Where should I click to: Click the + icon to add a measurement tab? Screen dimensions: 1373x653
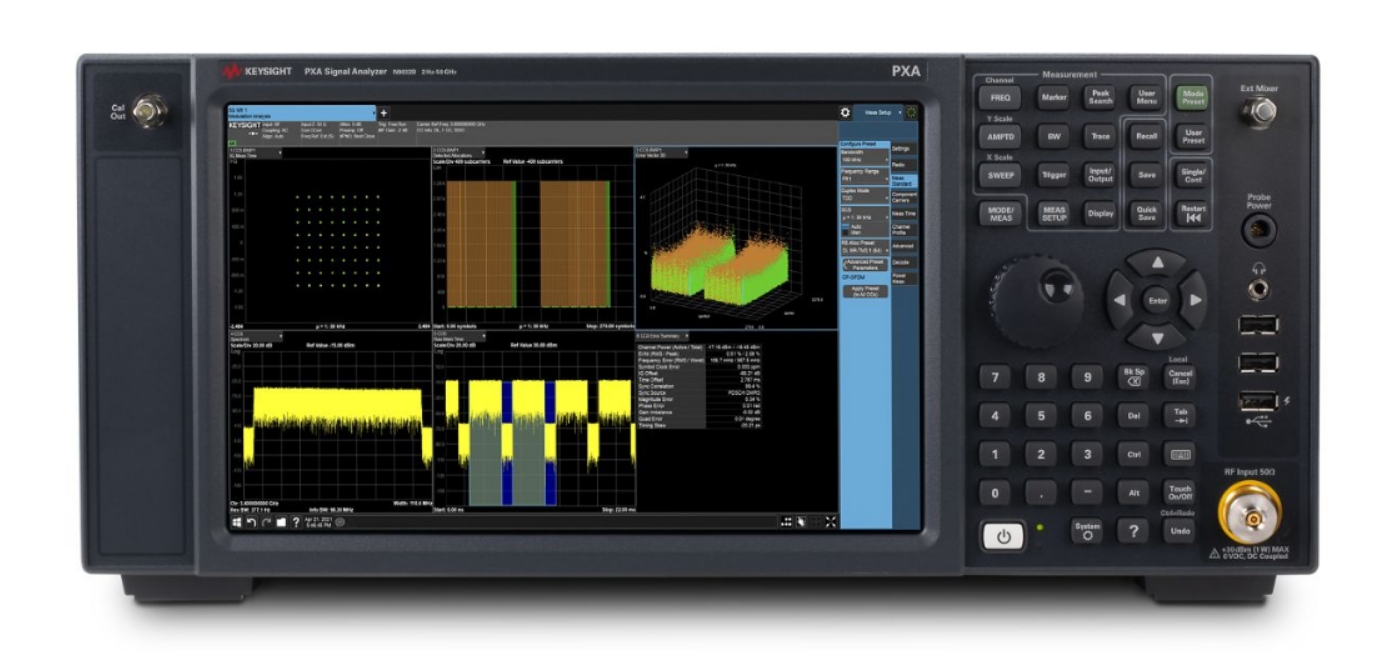[383, 112]
